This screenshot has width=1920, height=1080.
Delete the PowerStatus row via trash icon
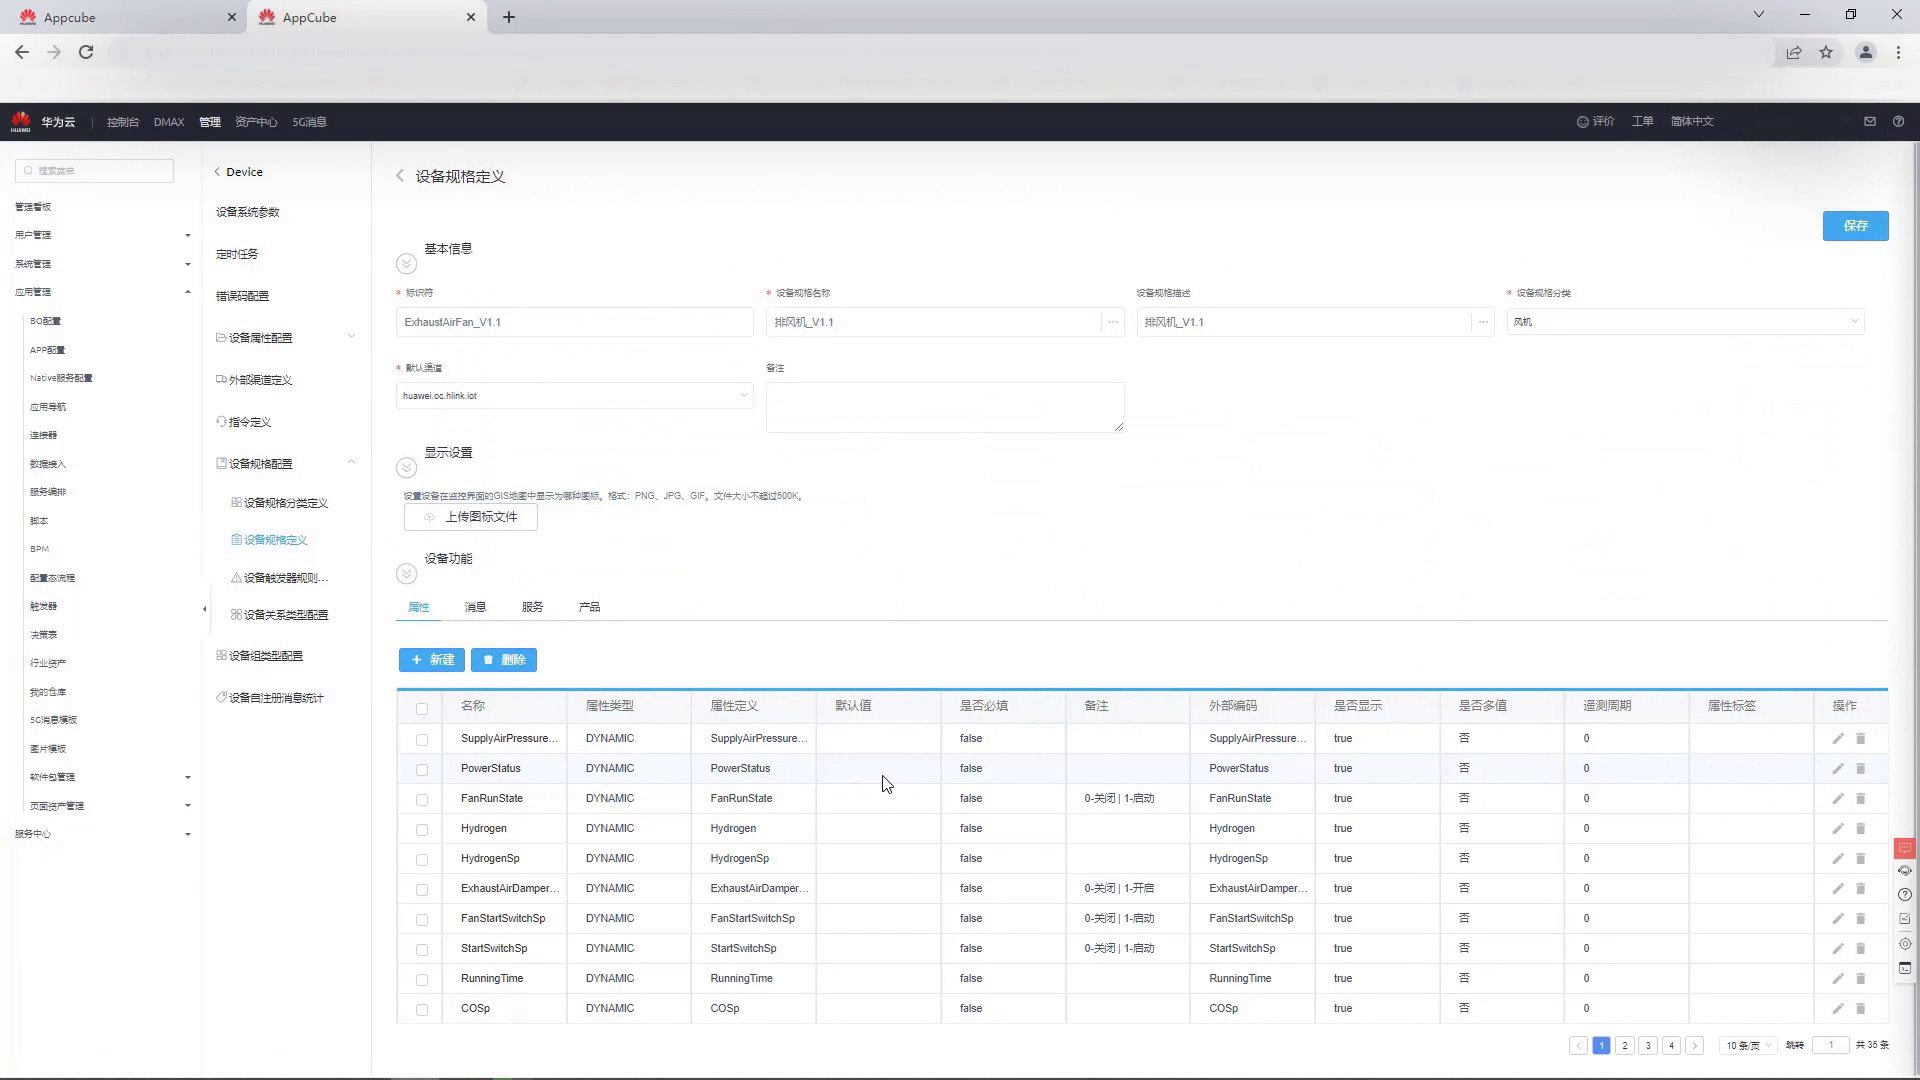click(1861, 769)
